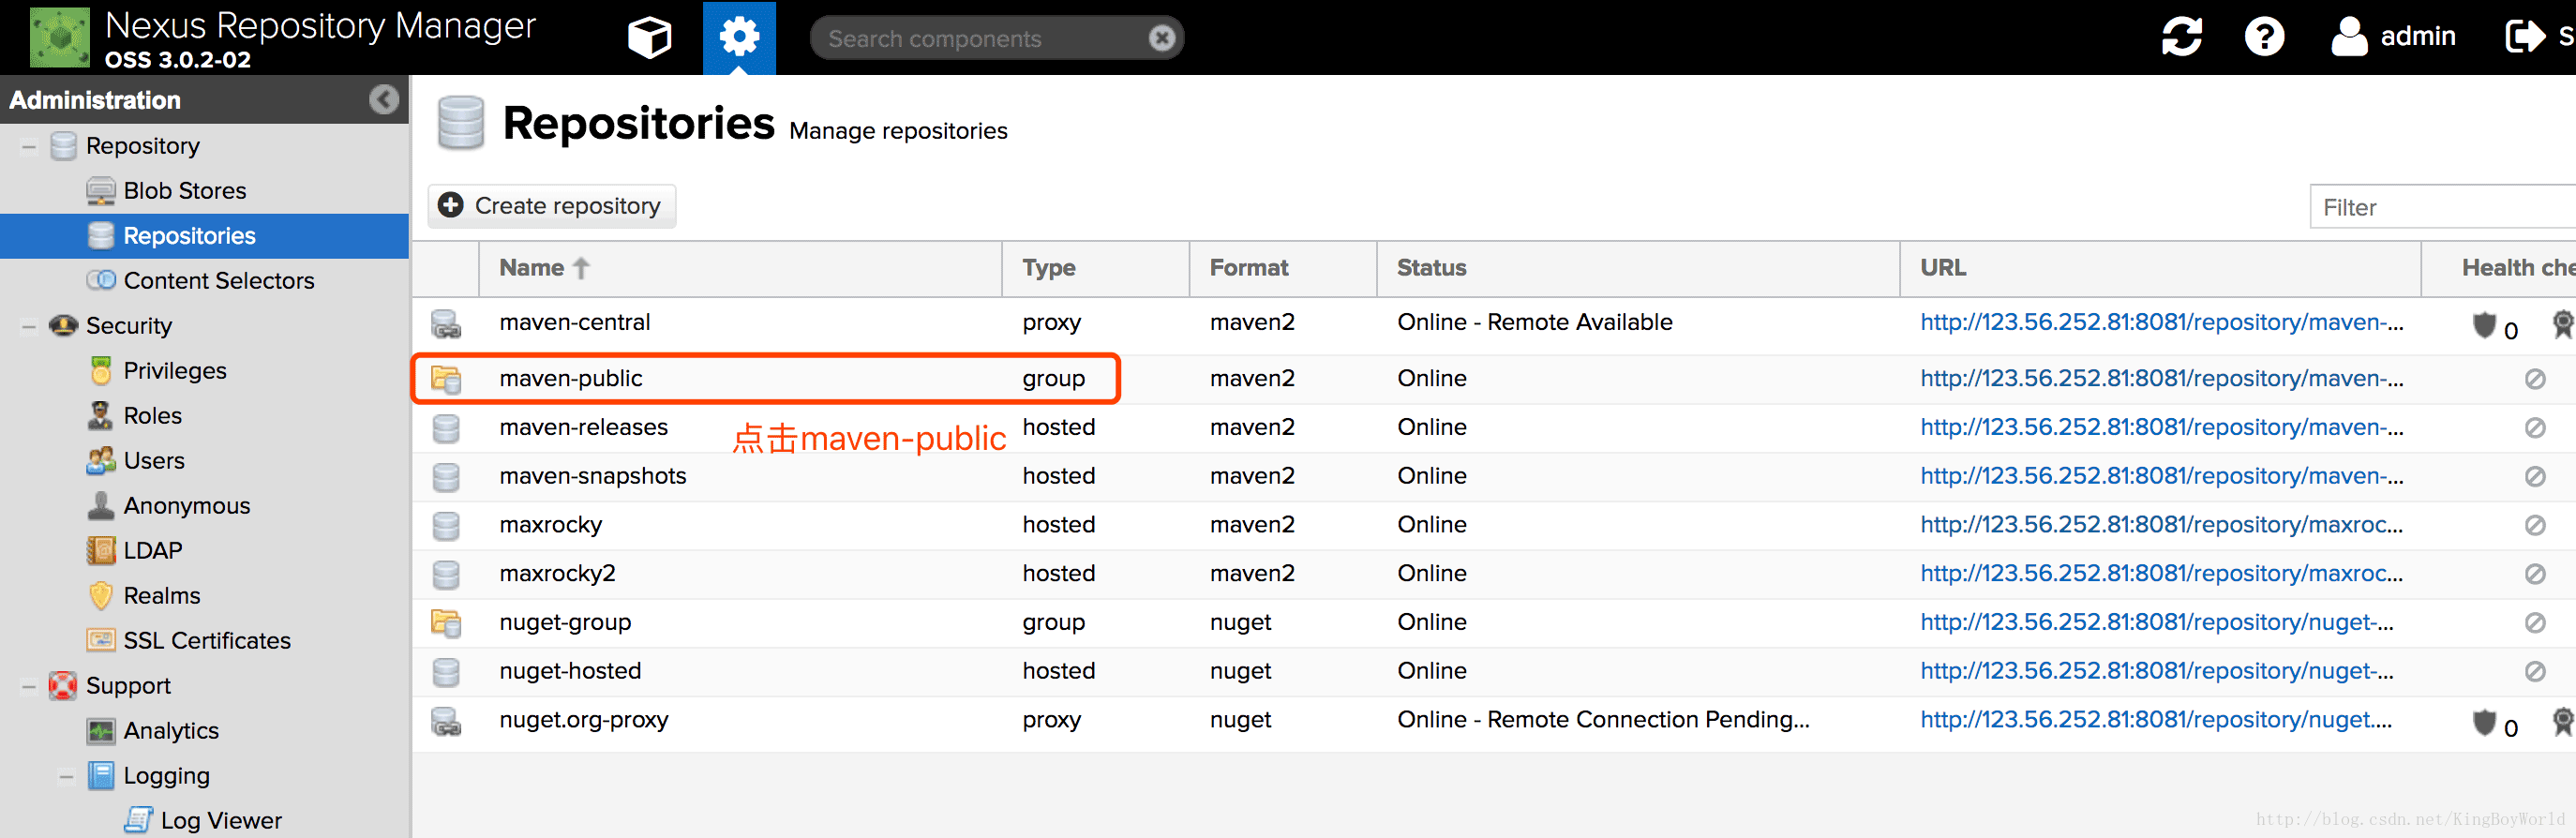The width and height of the screenshot is (2576, 838).
Task: Click the admin user icon
Action: tap(2349, 37)
